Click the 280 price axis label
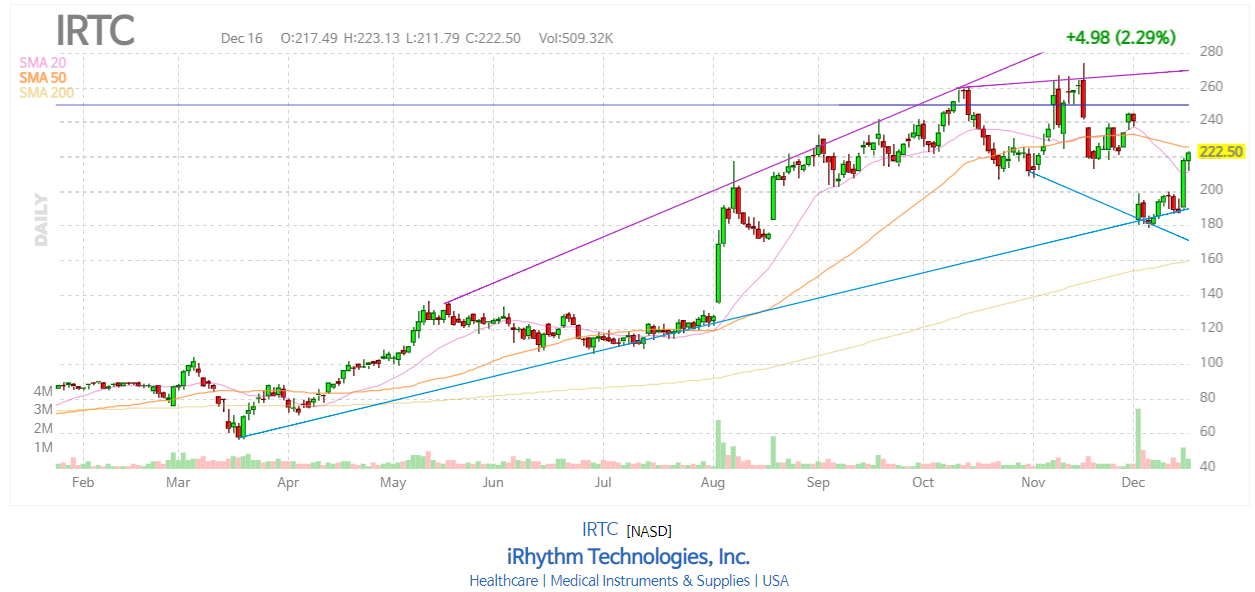The image size is (1255, 592). (1211, 52)
